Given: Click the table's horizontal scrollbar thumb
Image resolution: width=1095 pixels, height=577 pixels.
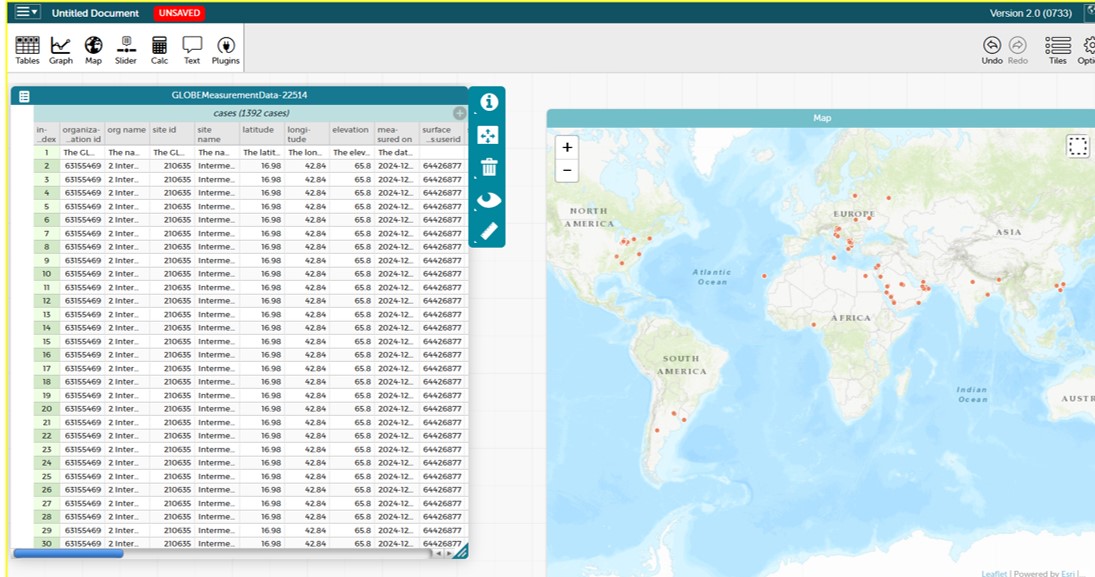Looking at the screenshot, I should pyautogui.click(x=68, y=553).
